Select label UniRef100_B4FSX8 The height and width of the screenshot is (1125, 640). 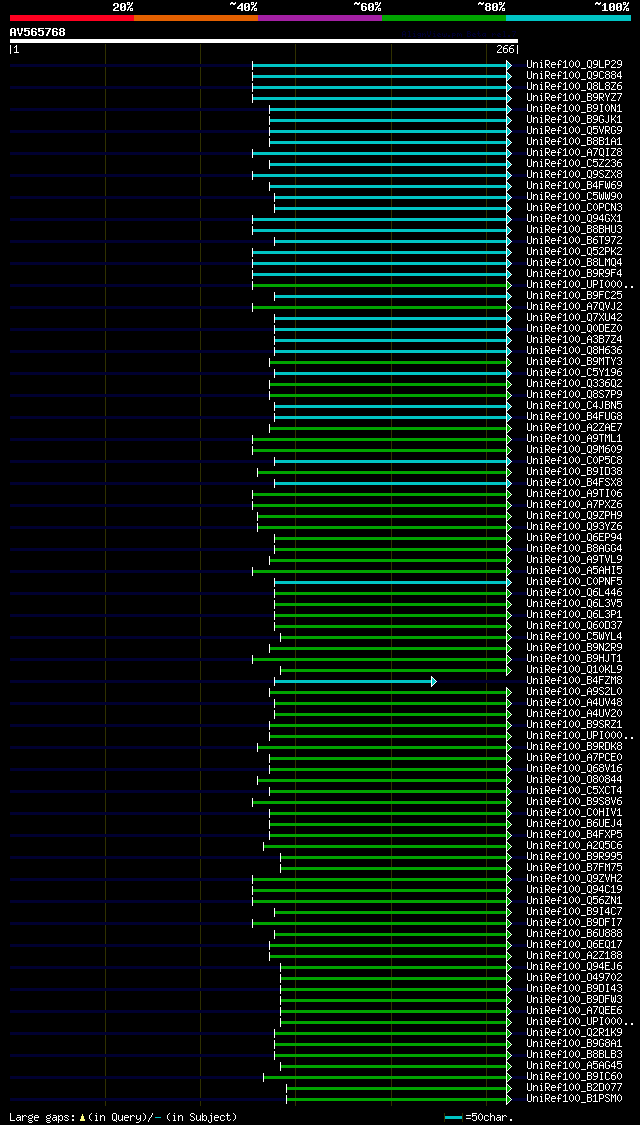point(574,483)
